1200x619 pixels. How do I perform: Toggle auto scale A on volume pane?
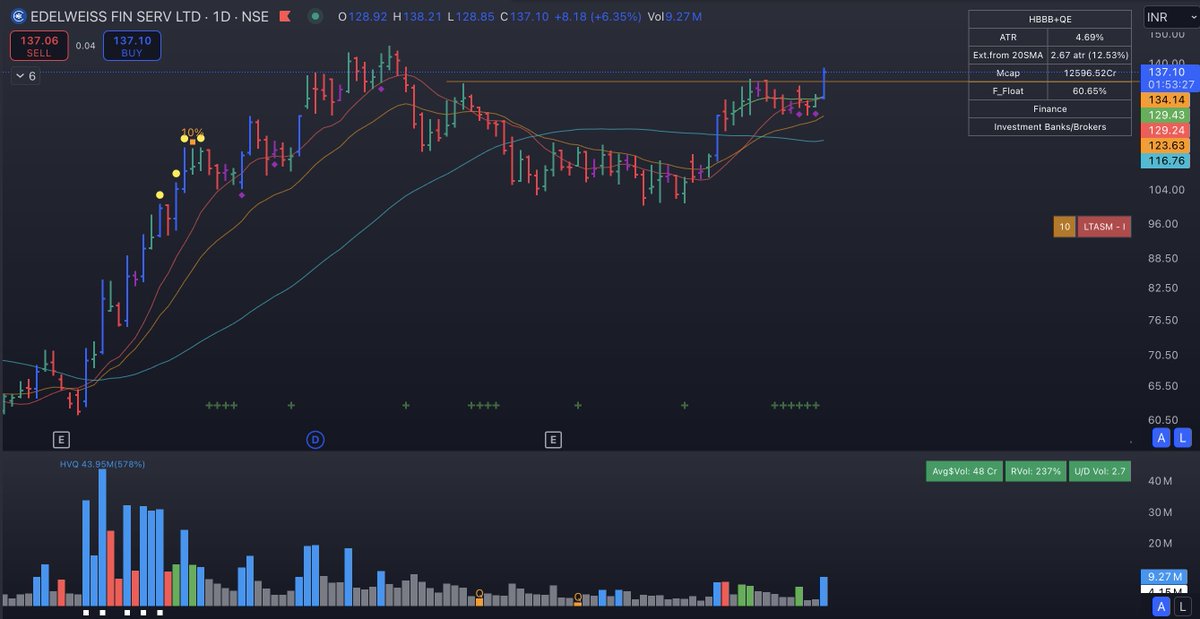tap(1161, 607)
